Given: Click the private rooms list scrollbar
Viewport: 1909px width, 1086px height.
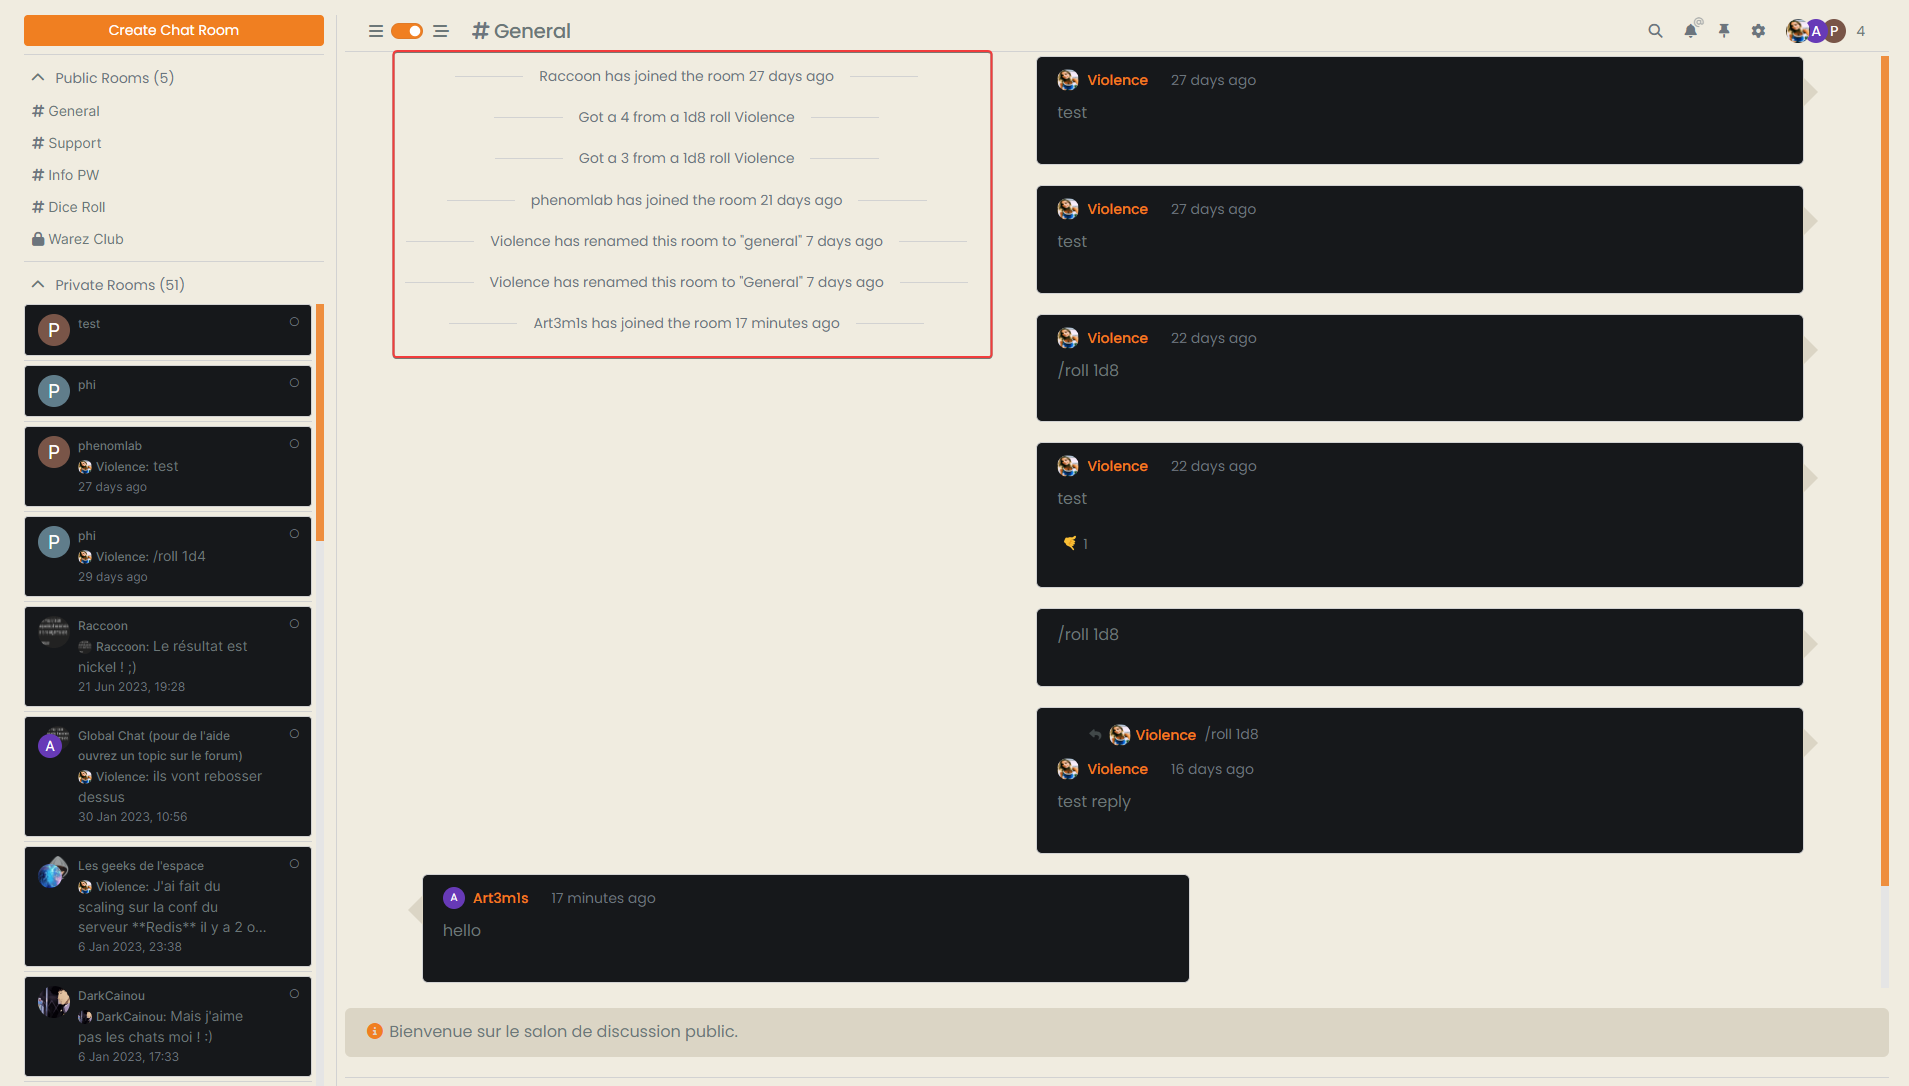Looking at the screenshot, I should pos(320,422).
